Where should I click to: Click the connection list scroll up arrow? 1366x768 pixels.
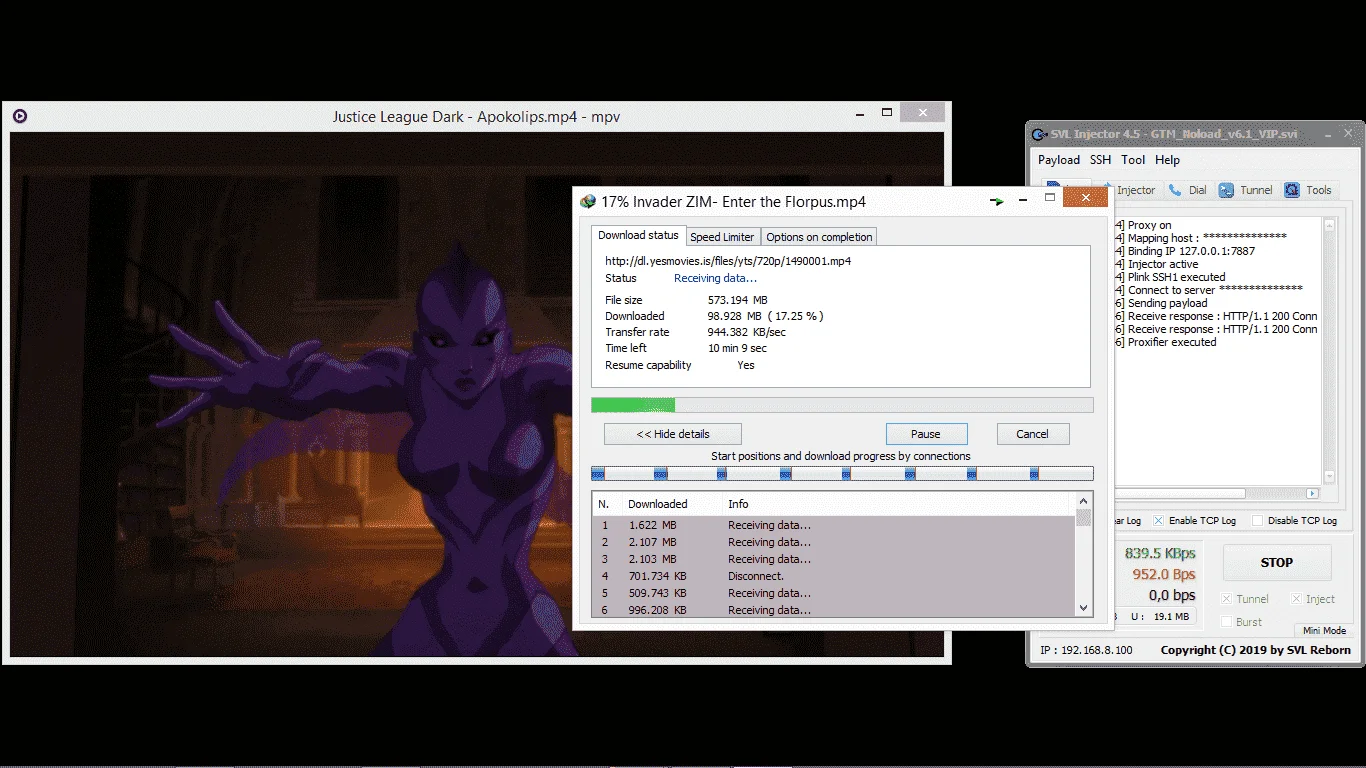[x=1083, y=500]
